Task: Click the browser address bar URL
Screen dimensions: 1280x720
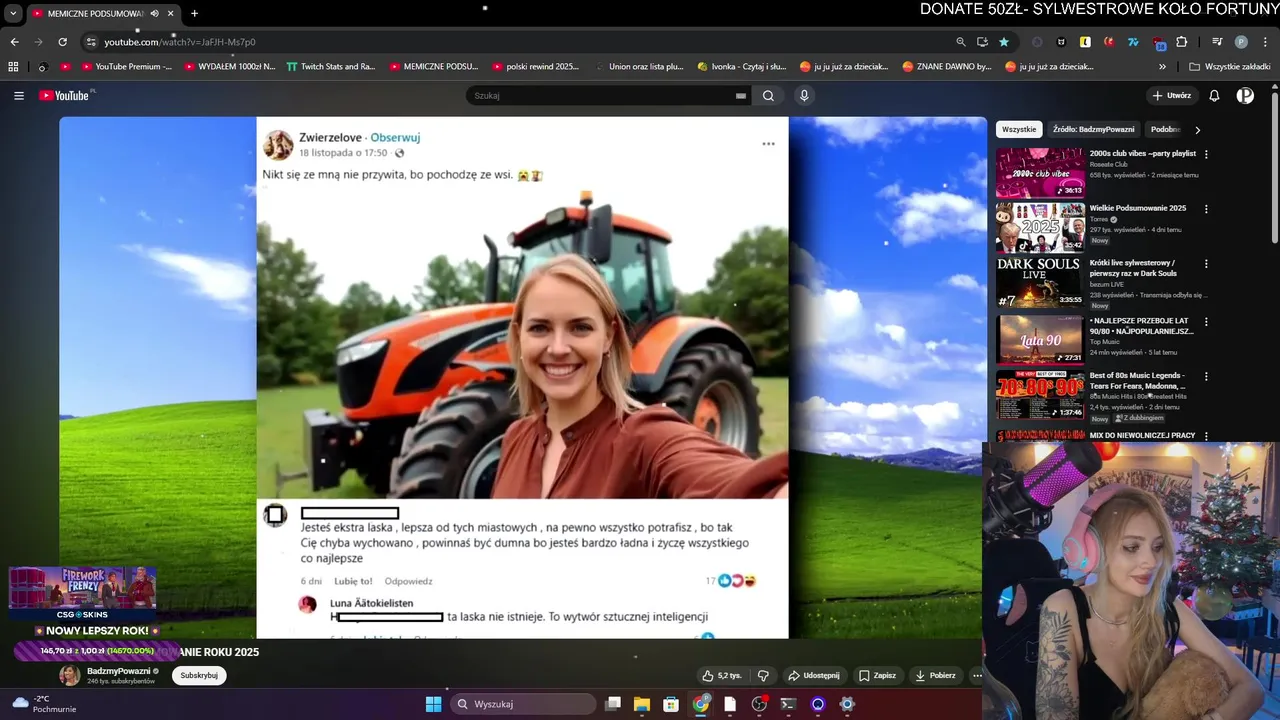Action: point(180,42)
